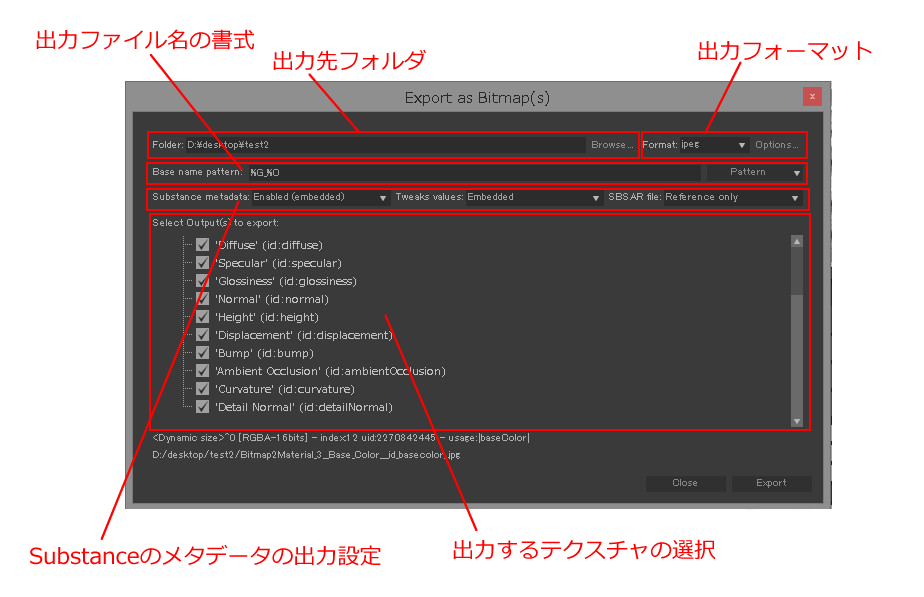Open the Pattern dropdown
This screenshot has width=924, height=597.
tap(755, 172)
